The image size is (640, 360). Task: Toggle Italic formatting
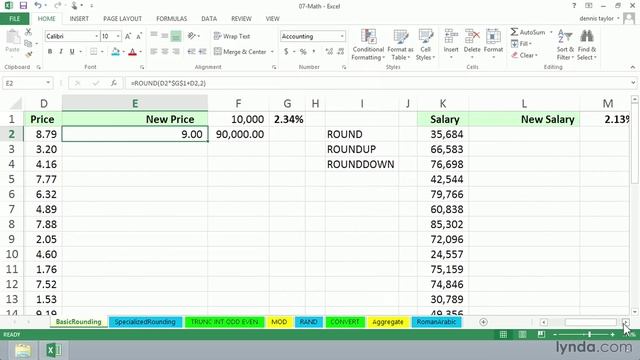pyautogui.click(x=61, y=52)
